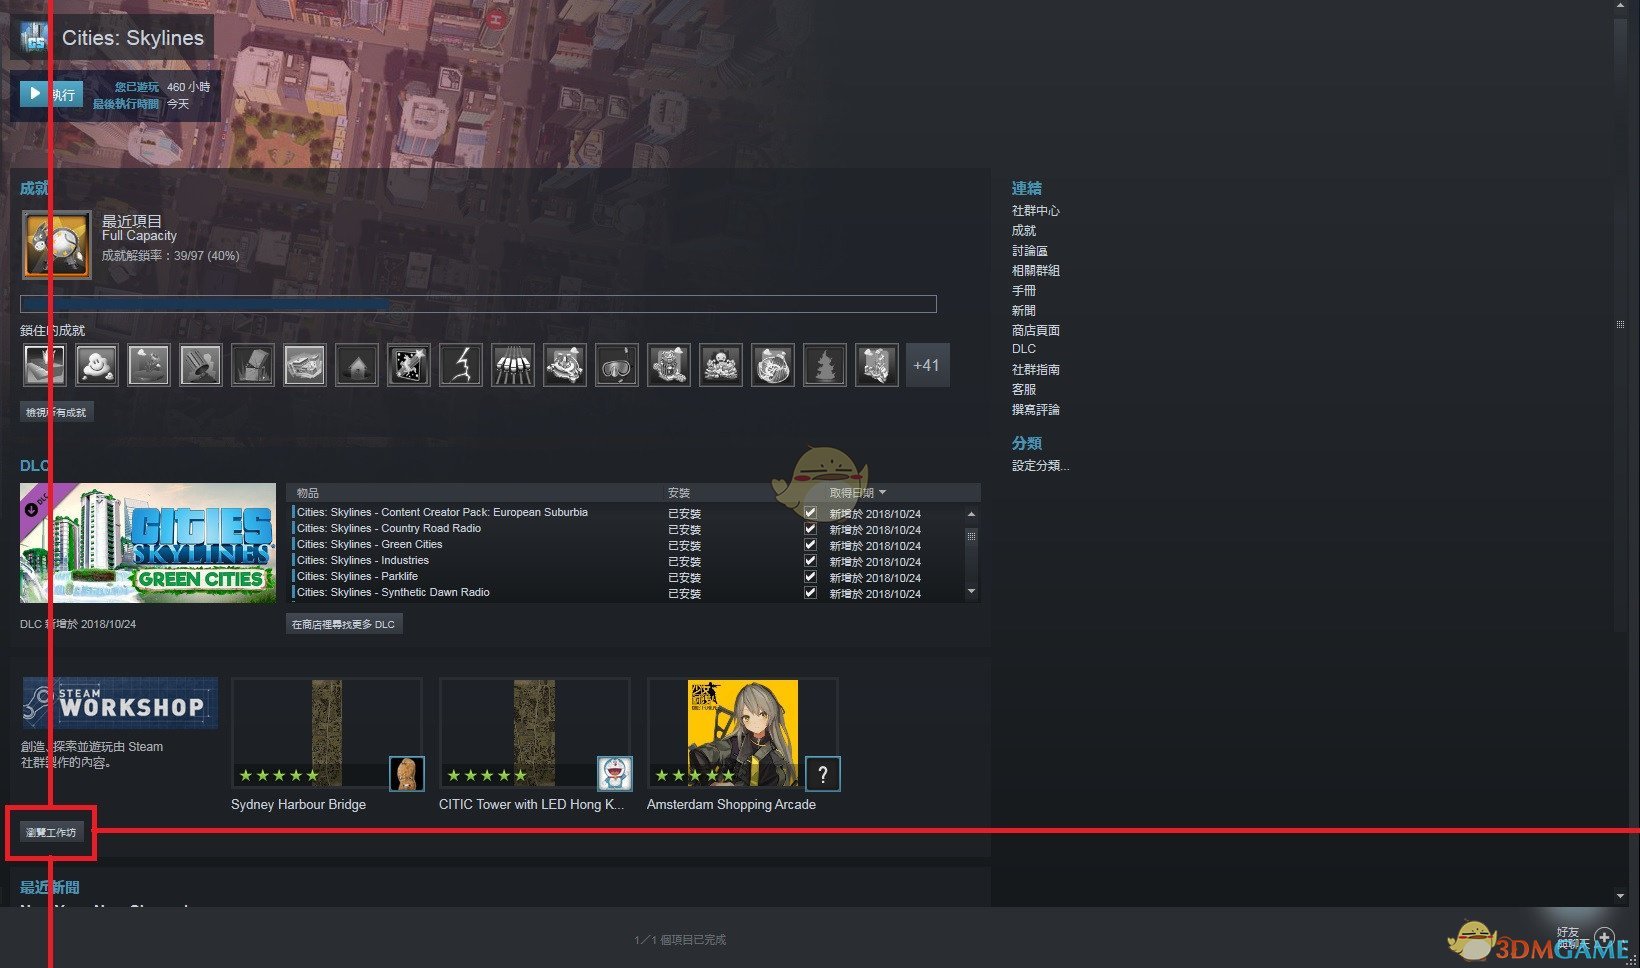Select the smiling cloud locked achievement
The image size is (1640, 968).
[x=97, y=365]
